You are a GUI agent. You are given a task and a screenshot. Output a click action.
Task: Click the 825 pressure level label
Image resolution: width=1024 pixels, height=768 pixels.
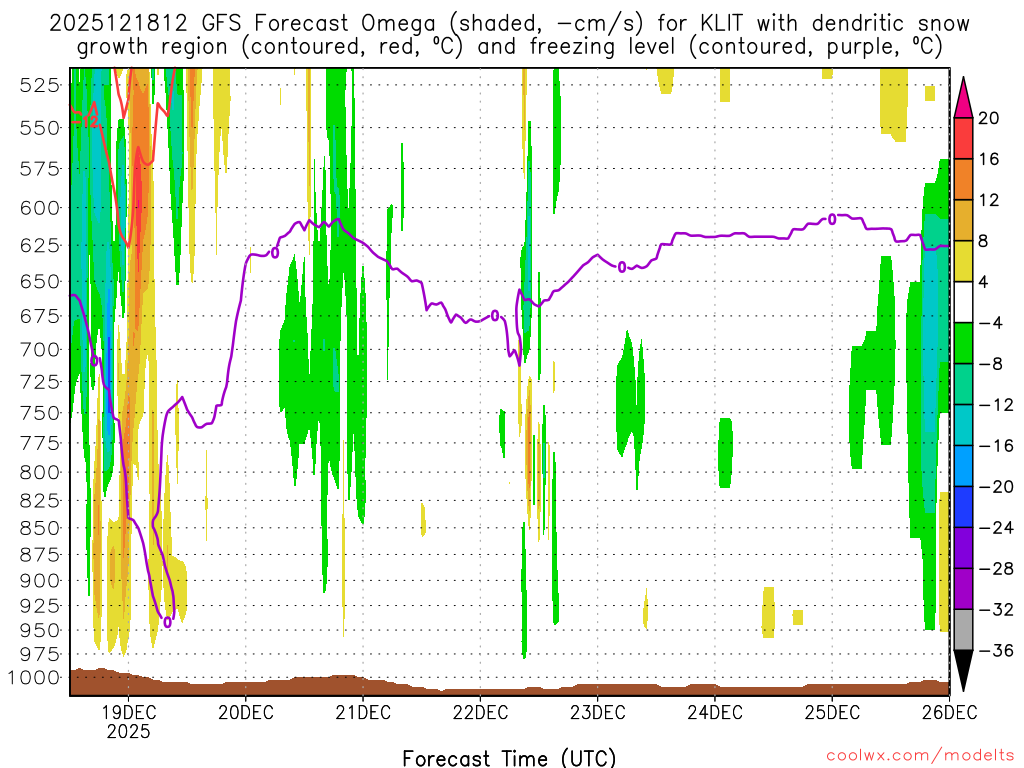tap(40, 500)
